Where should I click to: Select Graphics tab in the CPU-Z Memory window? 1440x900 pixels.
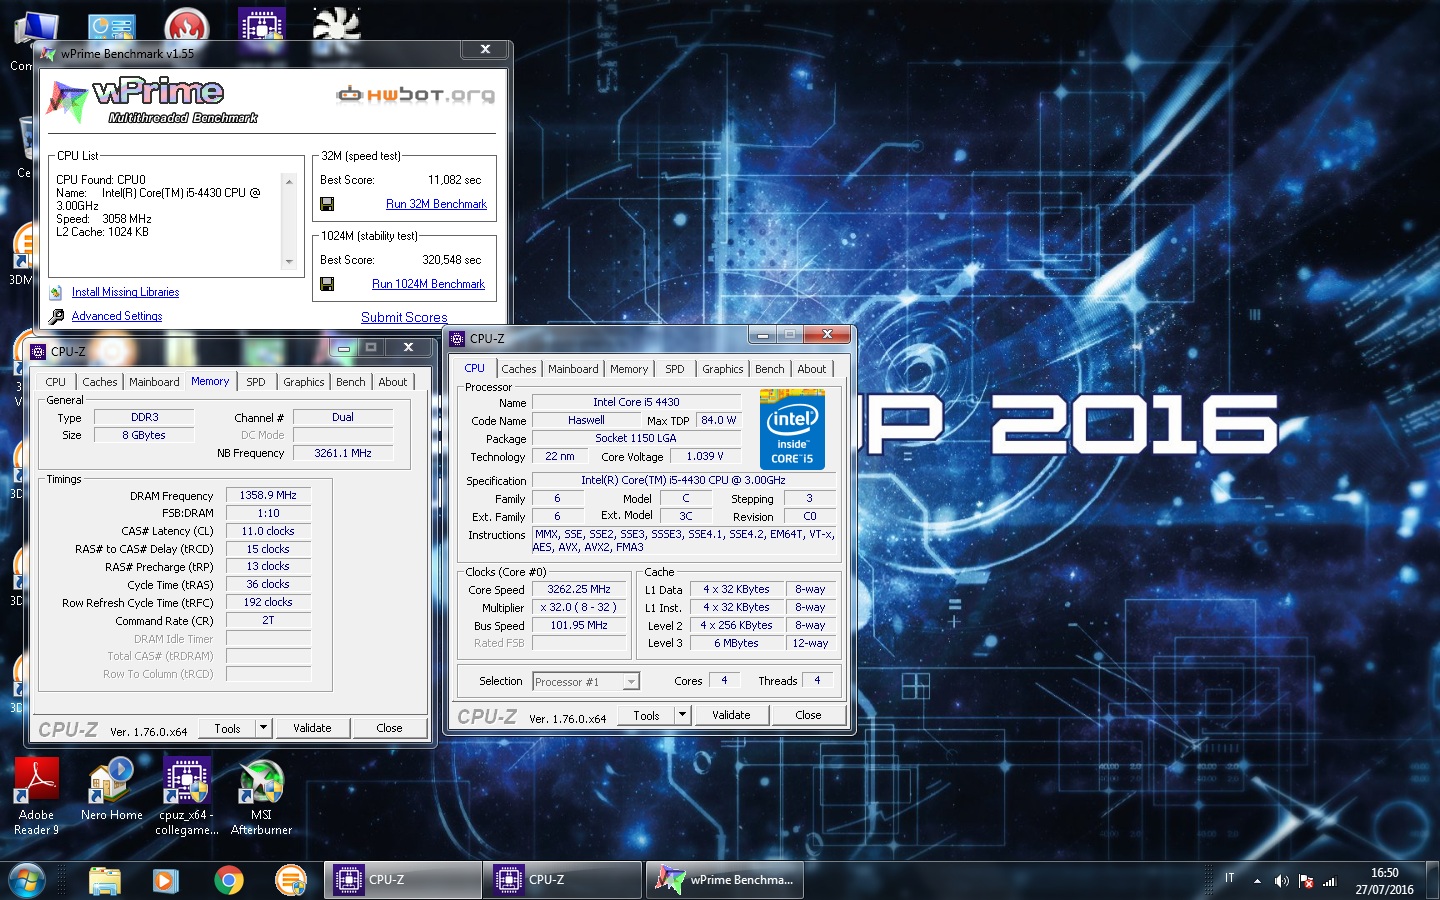click(303, 382)
